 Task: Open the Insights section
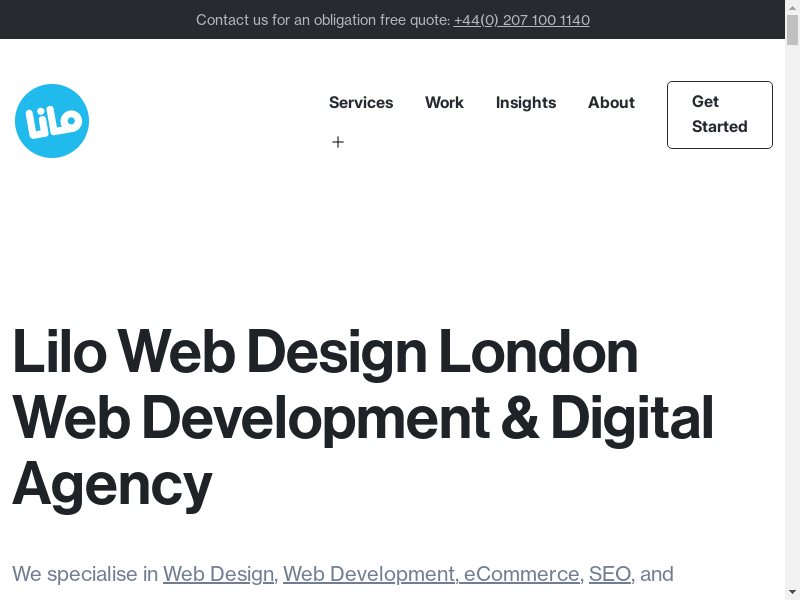[x=526, y=103]
